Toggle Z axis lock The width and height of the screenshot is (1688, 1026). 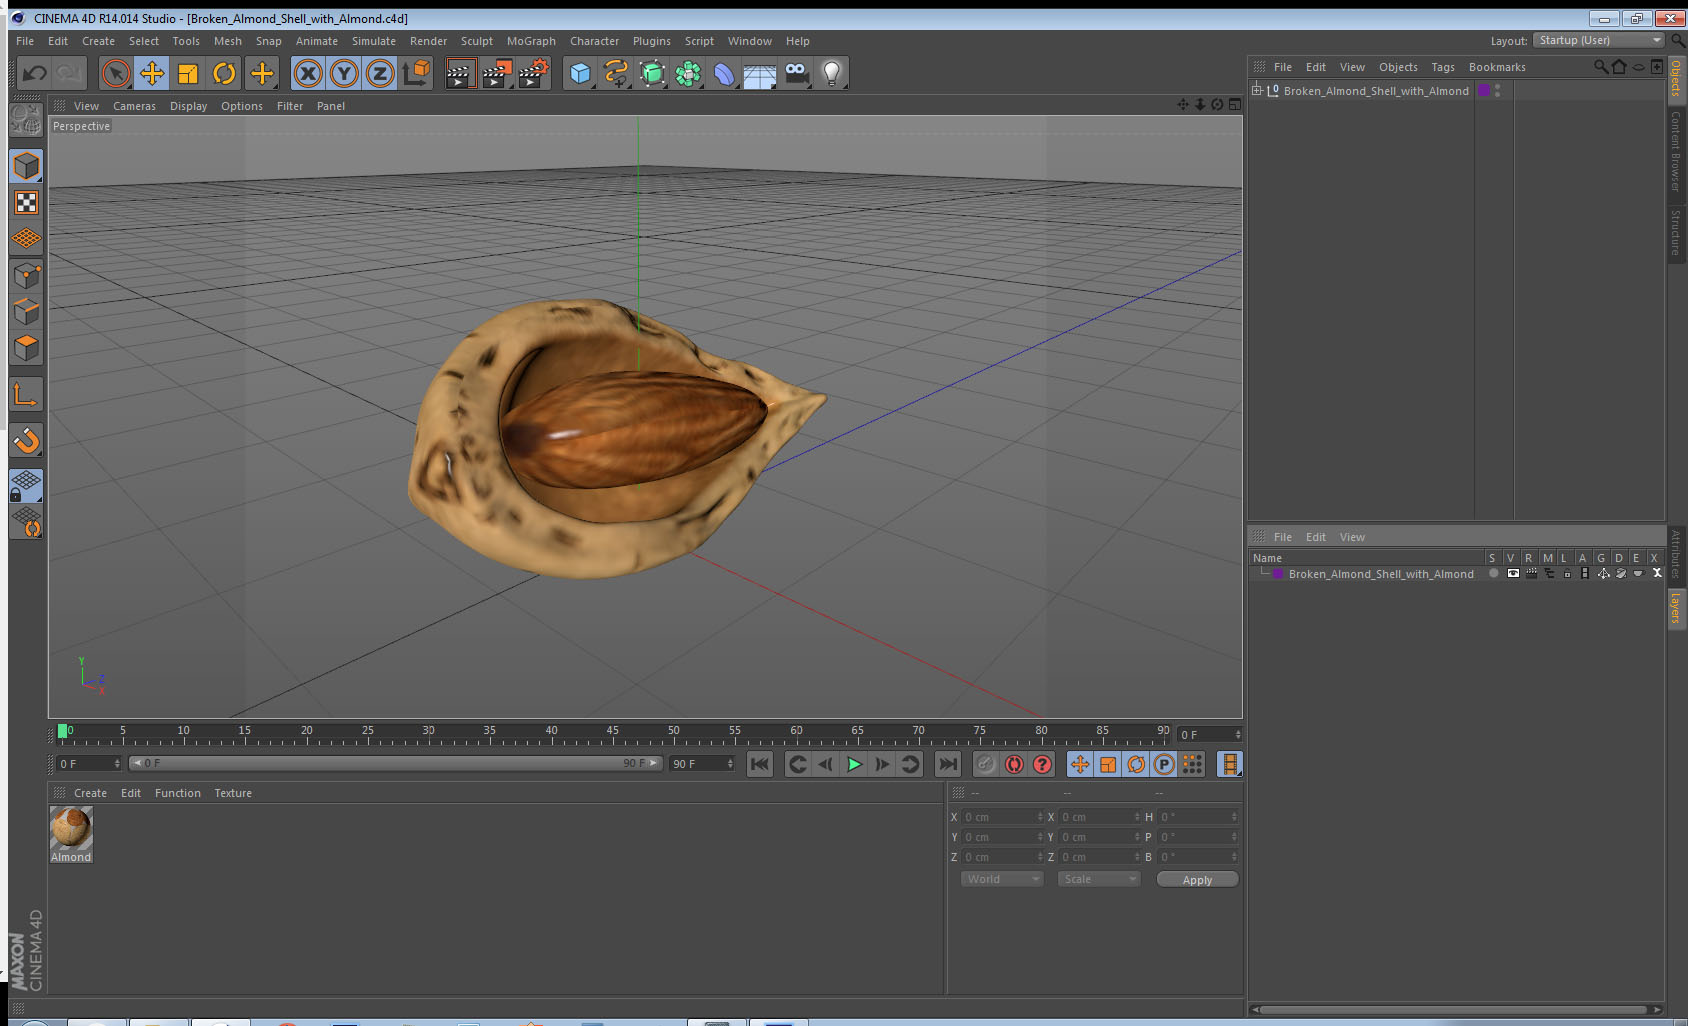(380, 73)
